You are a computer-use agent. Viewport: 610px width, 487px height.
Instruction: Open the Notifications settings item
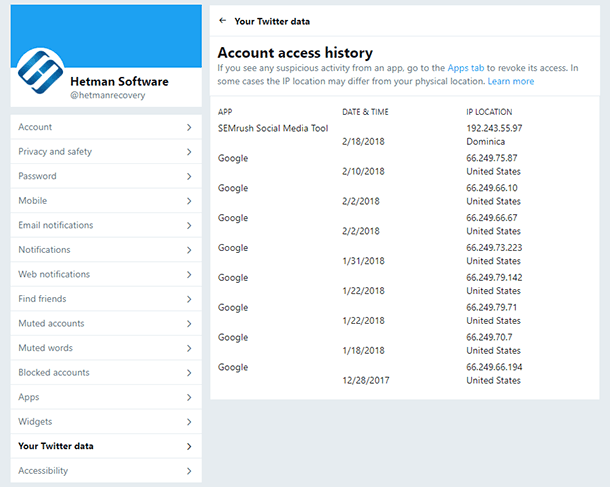[106, 249]
